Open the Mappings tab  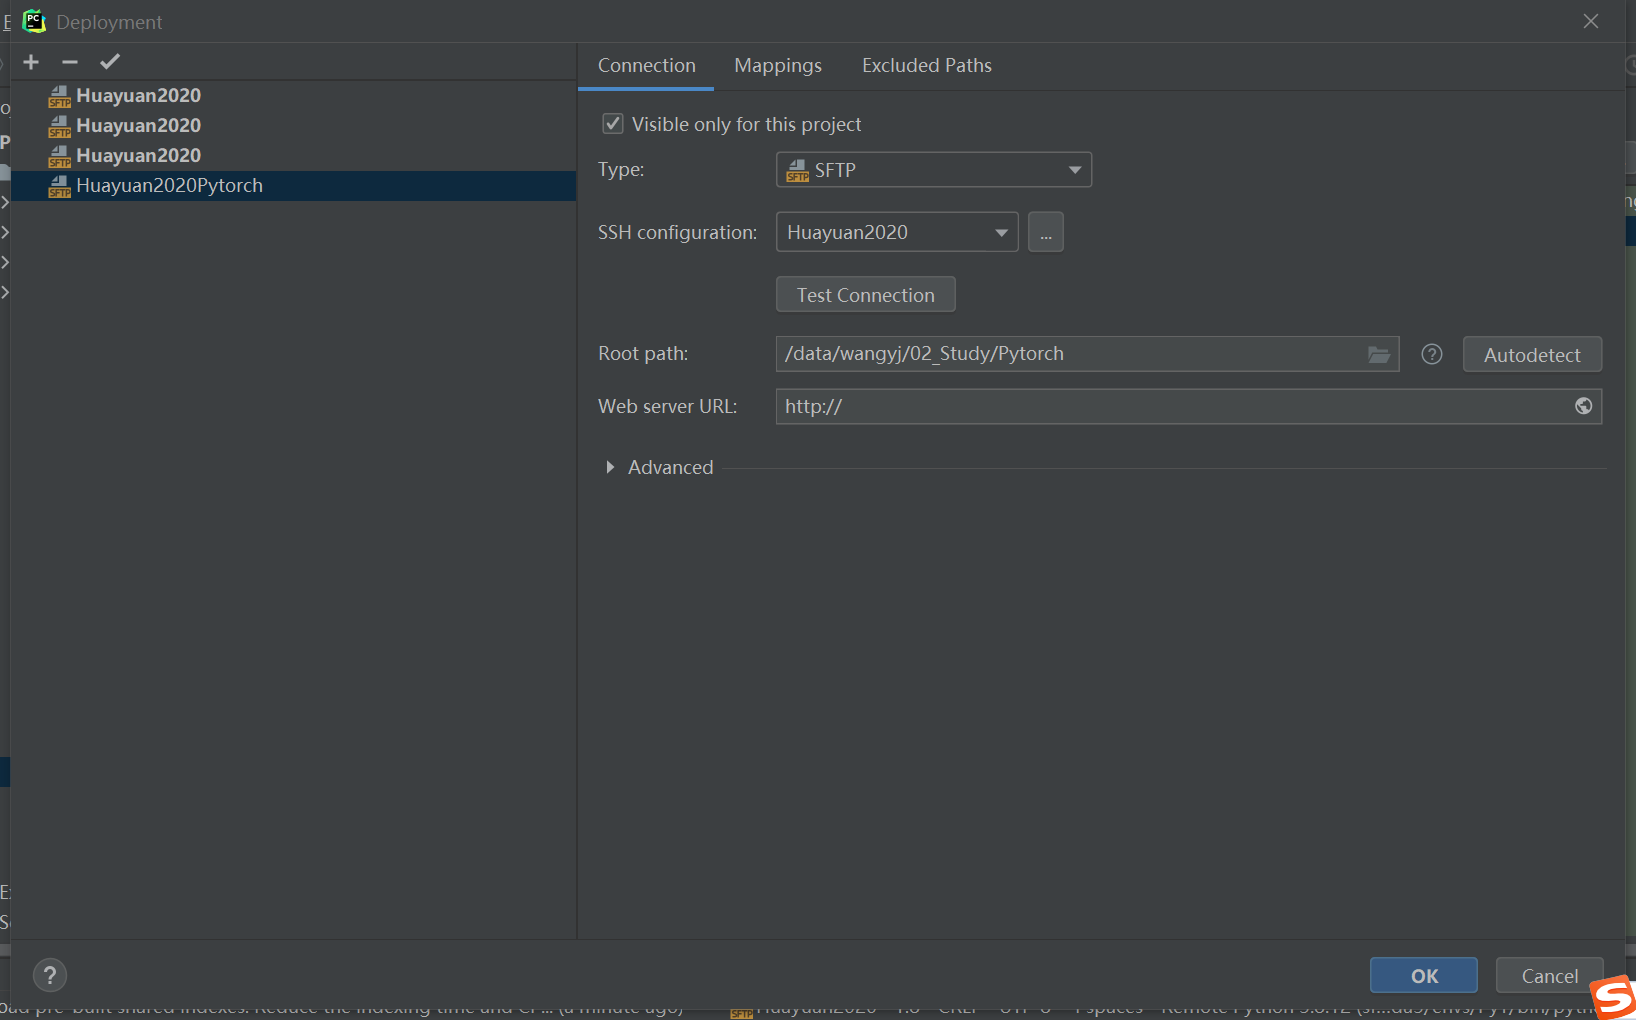click(778, 66)
